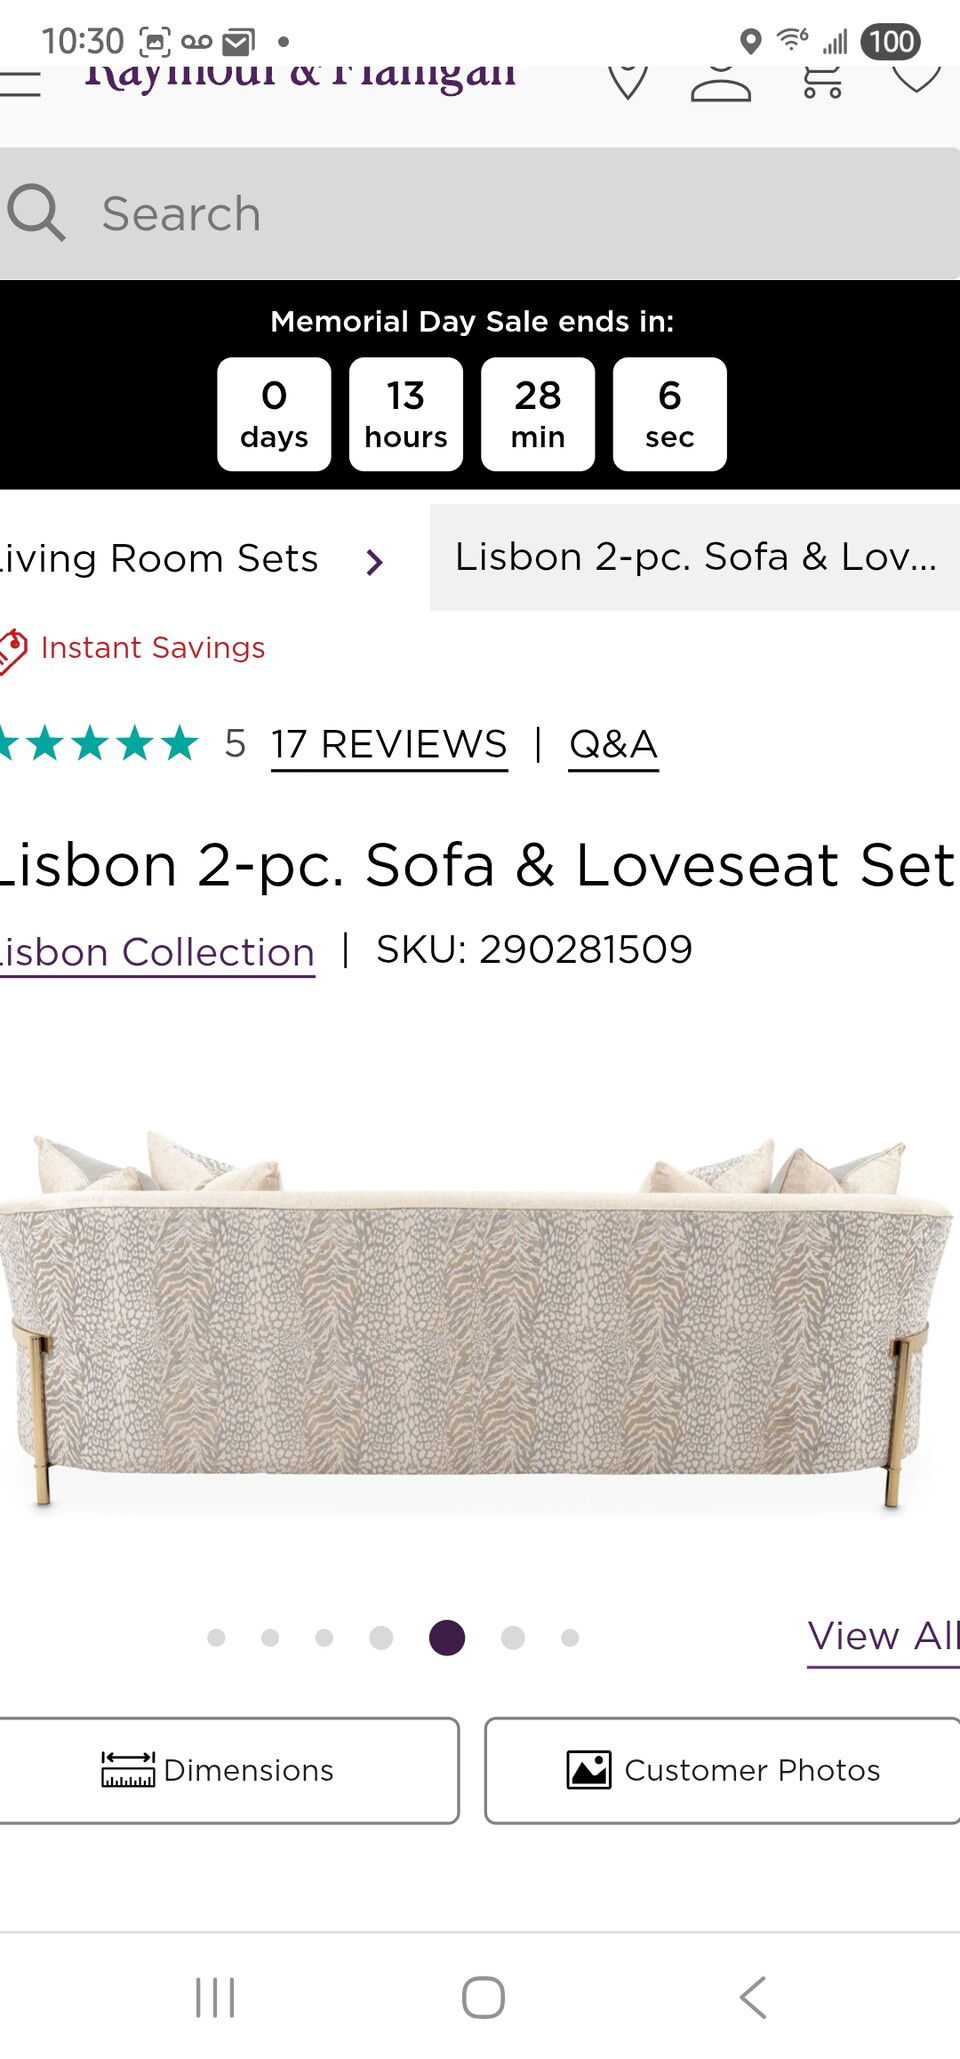Click View All product images
Image resolution: width=960 pixels, height=2059 pixels.
pyautogui.click(x=882, y=1637)
